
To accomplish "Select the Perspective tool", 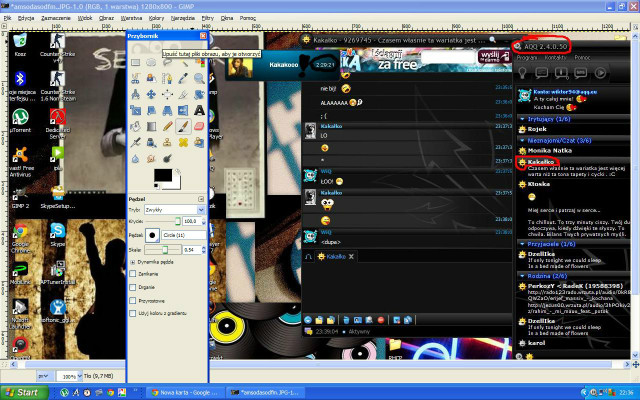I will pos(167,110).
